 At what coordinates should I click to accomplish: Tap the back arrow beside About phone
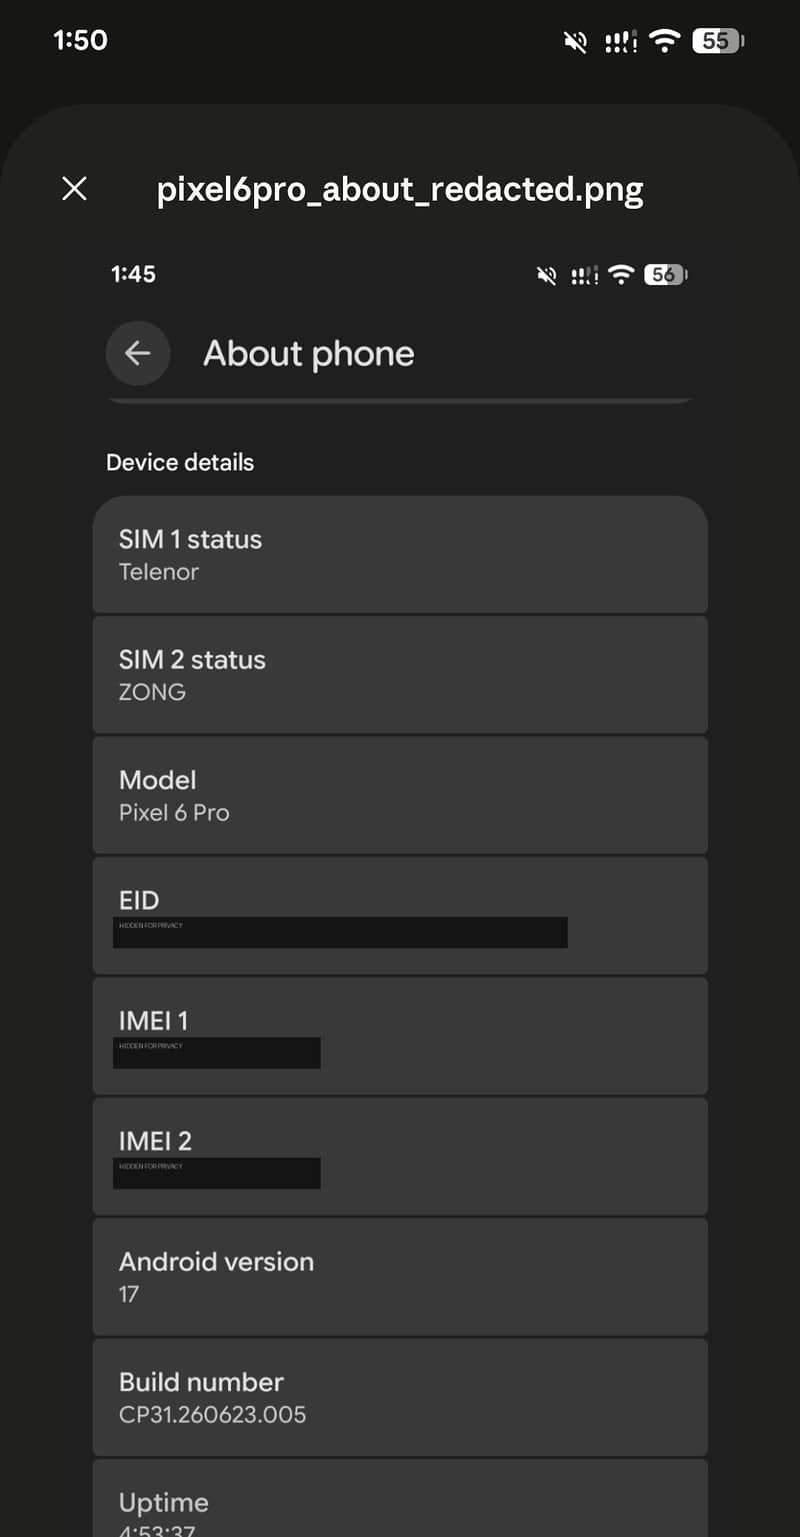[x=138, y=353]
